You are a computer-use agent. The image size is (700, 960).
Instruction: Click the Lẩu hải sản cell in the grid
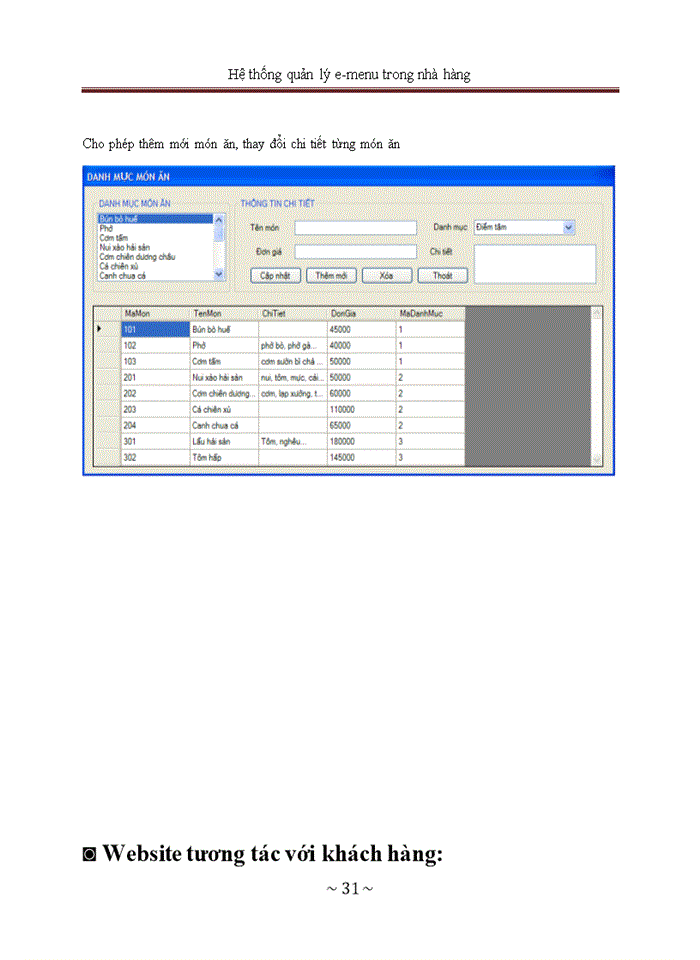[x=224, y=441]
